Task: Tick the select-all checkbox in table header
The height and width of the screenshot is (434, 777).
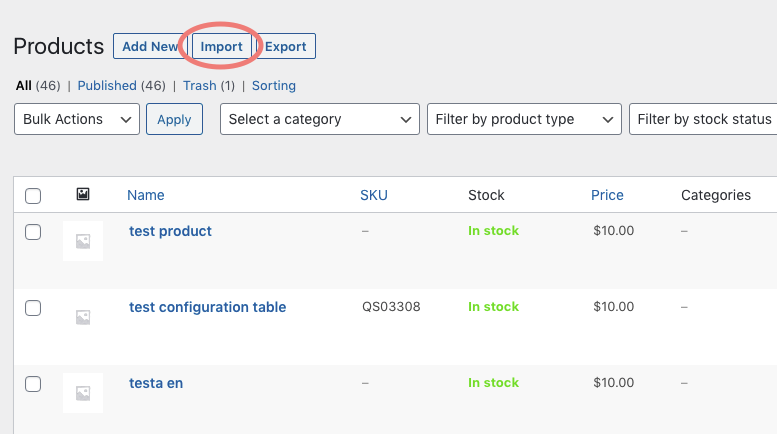Action: pyautogui.click(x=33, y=196)
